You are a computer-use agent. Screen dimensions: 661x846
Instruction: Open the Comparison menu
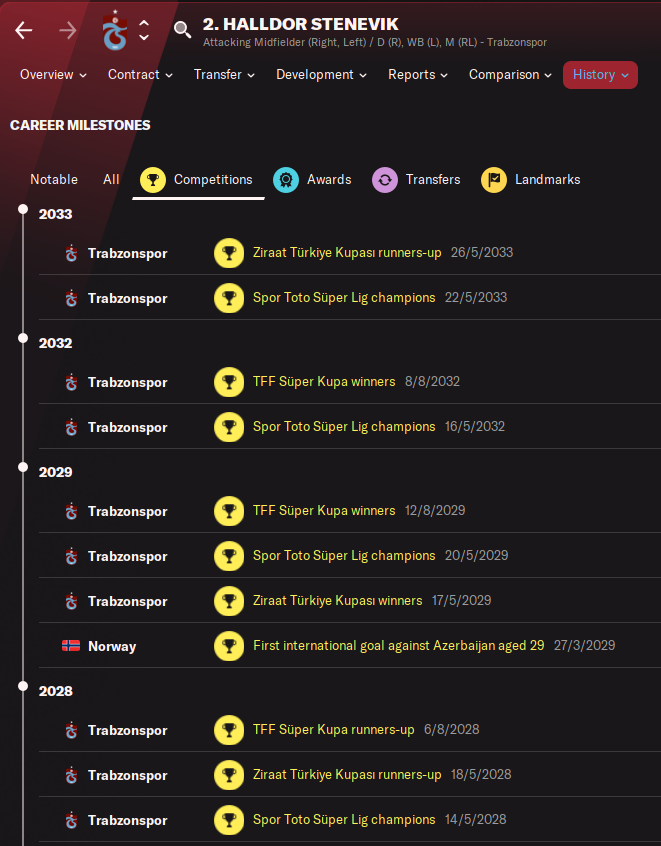click(510, 75)
